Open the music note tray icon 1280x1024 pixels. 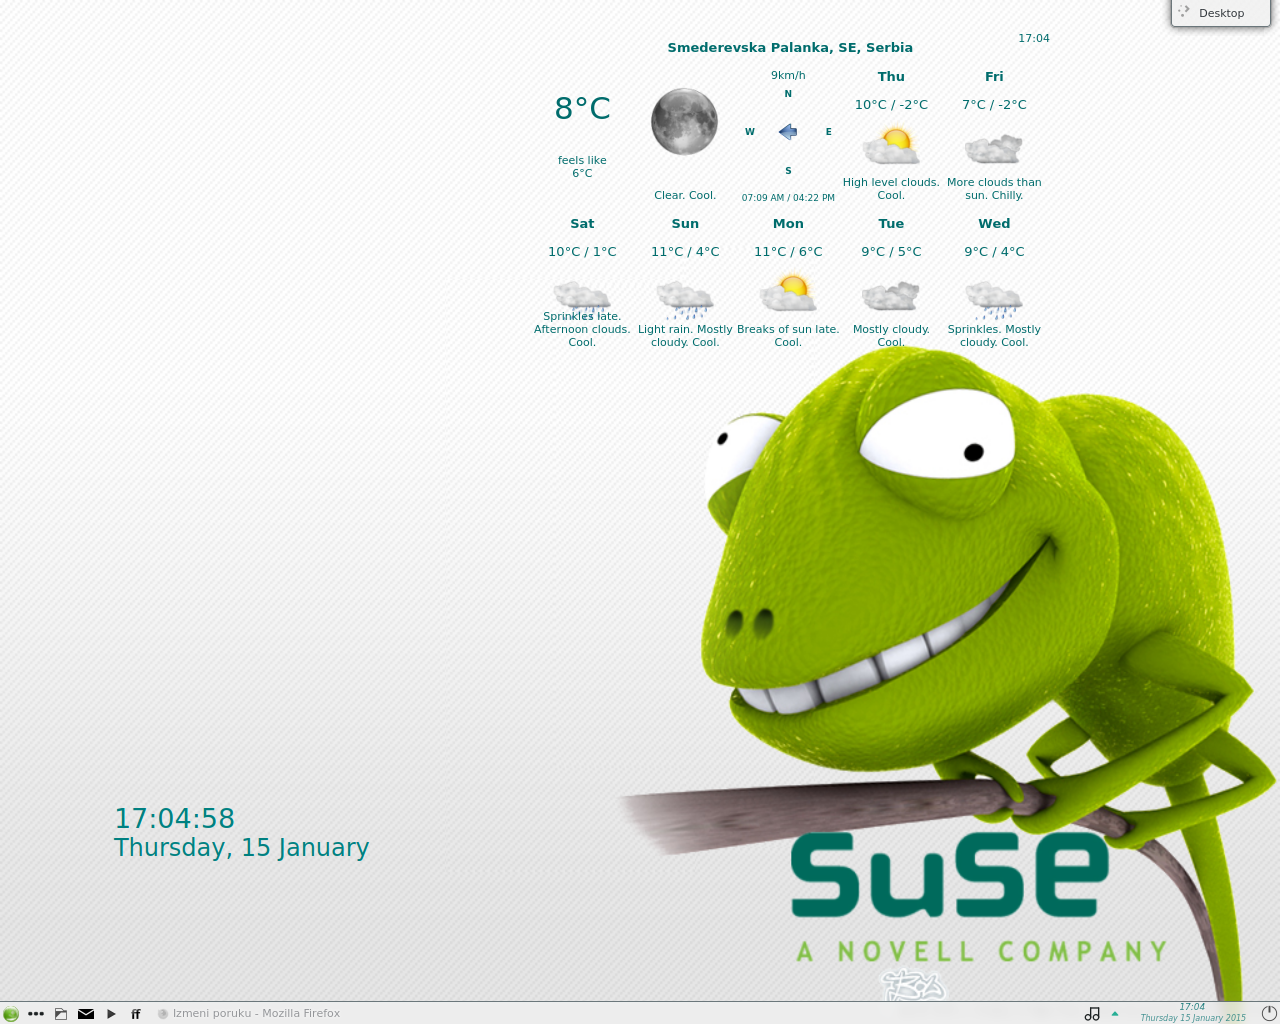(x=1092, y=1014)
